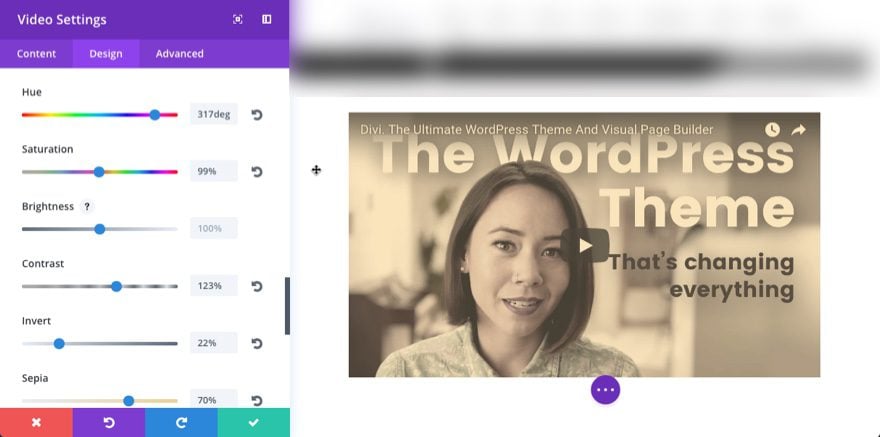Click the Hue slider handle

tap(155, 115)
